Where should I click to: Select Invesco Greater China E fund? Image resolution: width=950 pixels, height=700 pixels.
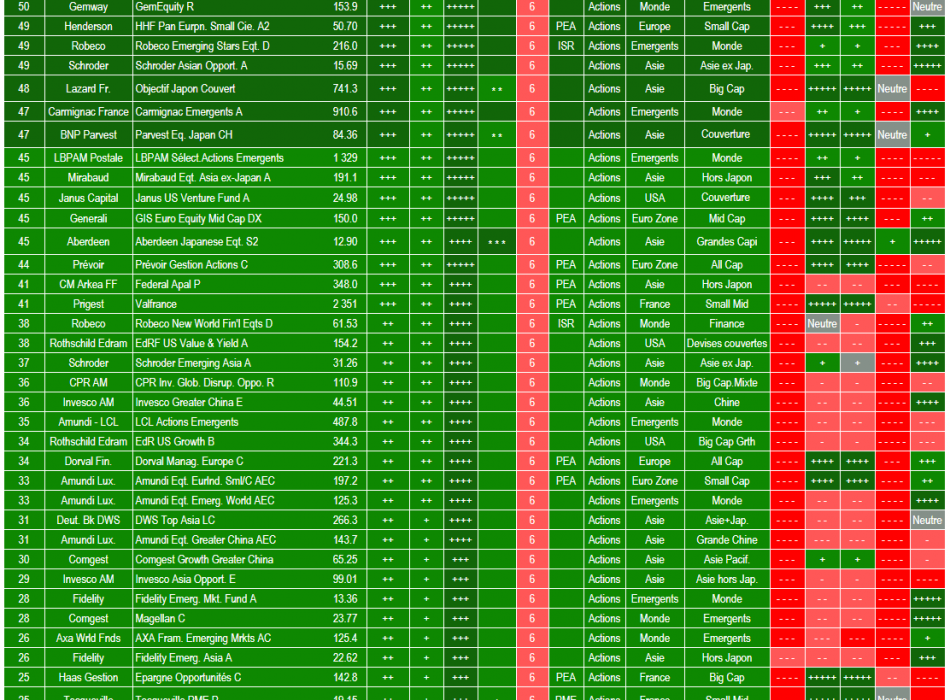pyautogui.click(x=189, y=402)
